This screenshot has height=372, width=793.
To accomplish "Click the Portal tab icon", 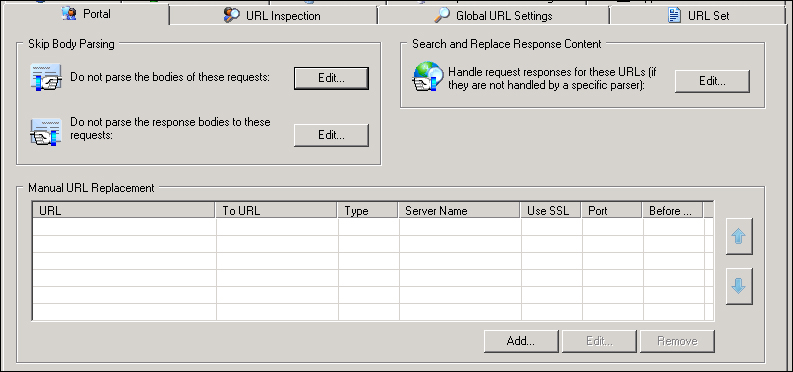I will pos(69,14).
